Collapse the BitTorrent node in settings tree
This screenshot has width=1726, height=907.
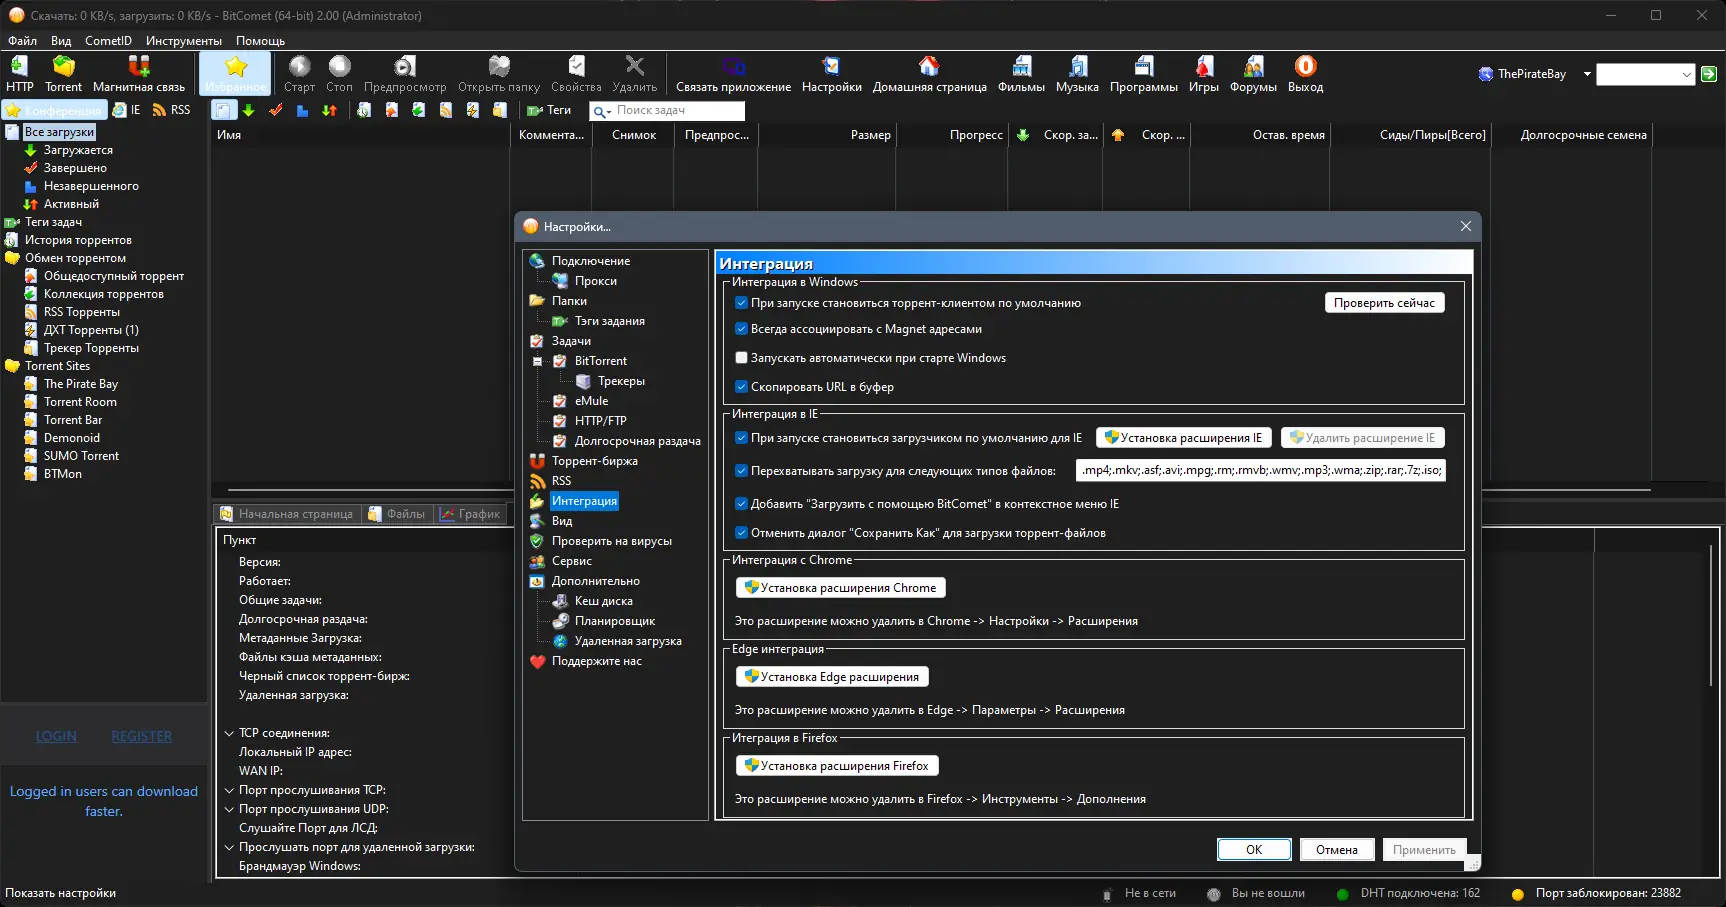point(537,361)
